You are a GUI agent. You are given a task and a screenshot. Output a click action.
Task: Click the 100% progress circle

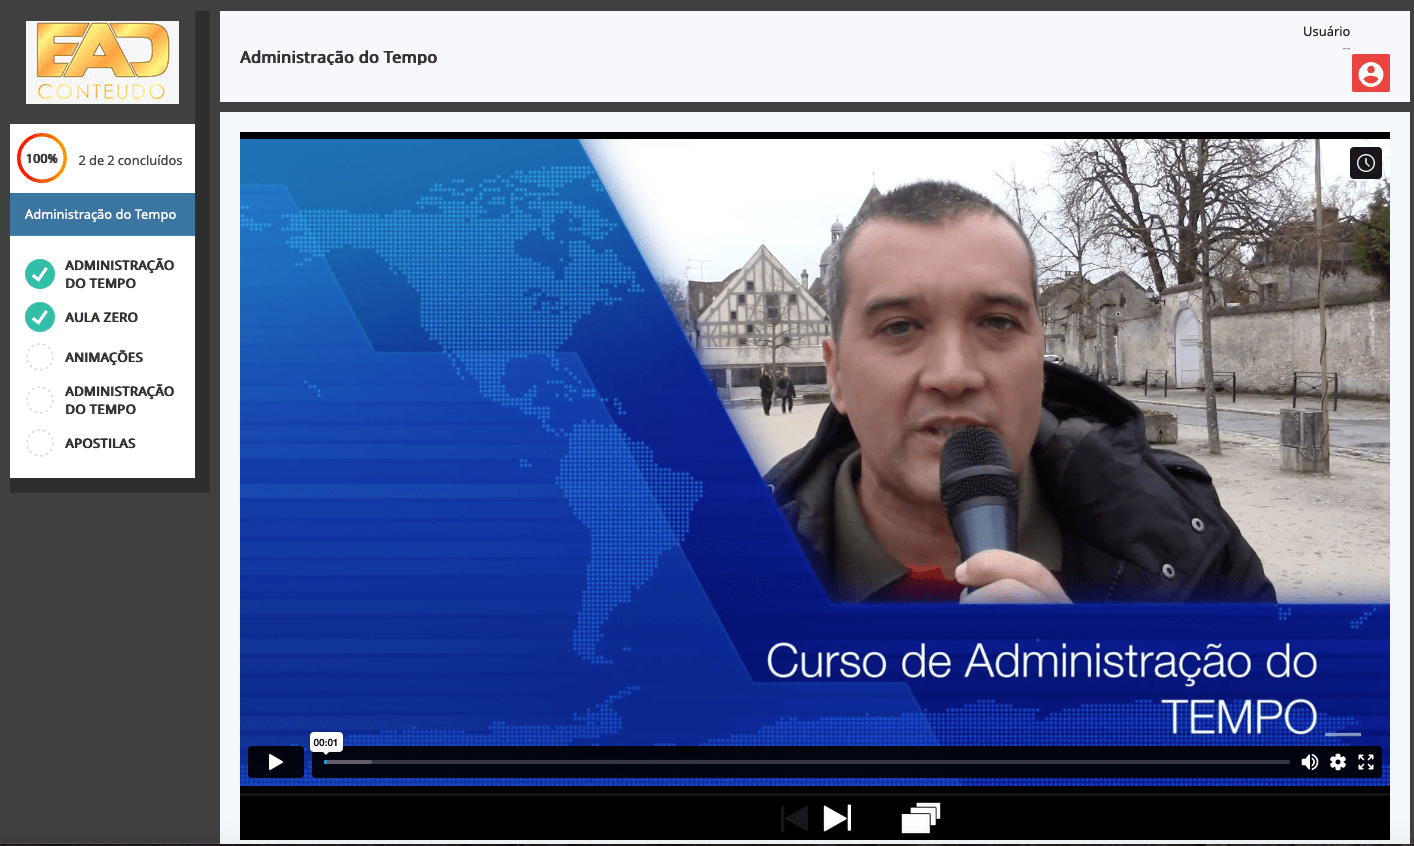click(42, 159)
